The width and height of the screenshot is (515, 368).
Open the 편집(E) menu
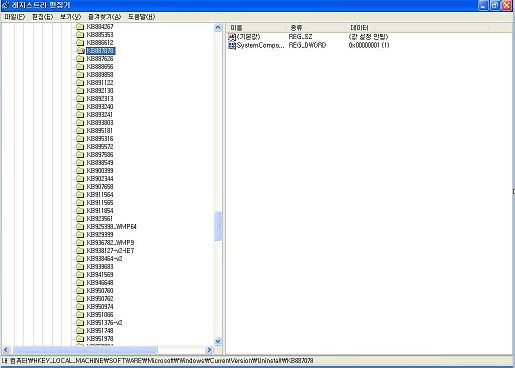[x=42, y=17]
